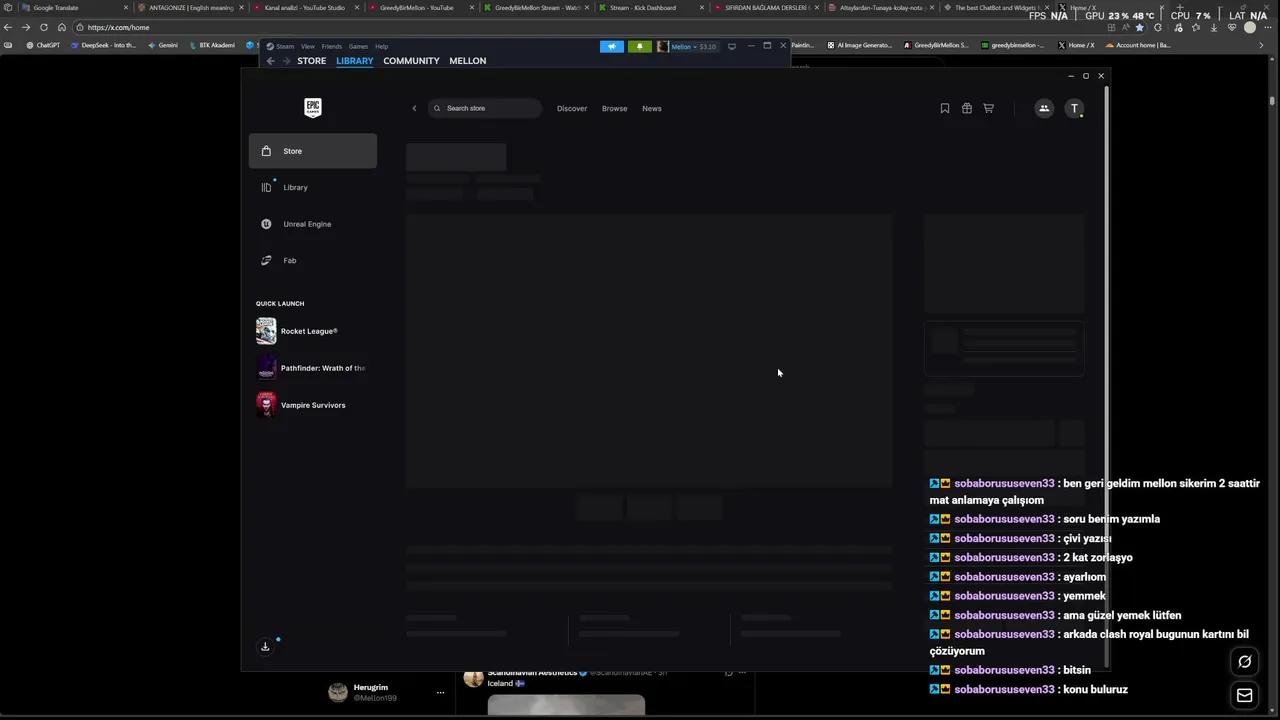Close the Google Translate browser tab

pos(126,7)
